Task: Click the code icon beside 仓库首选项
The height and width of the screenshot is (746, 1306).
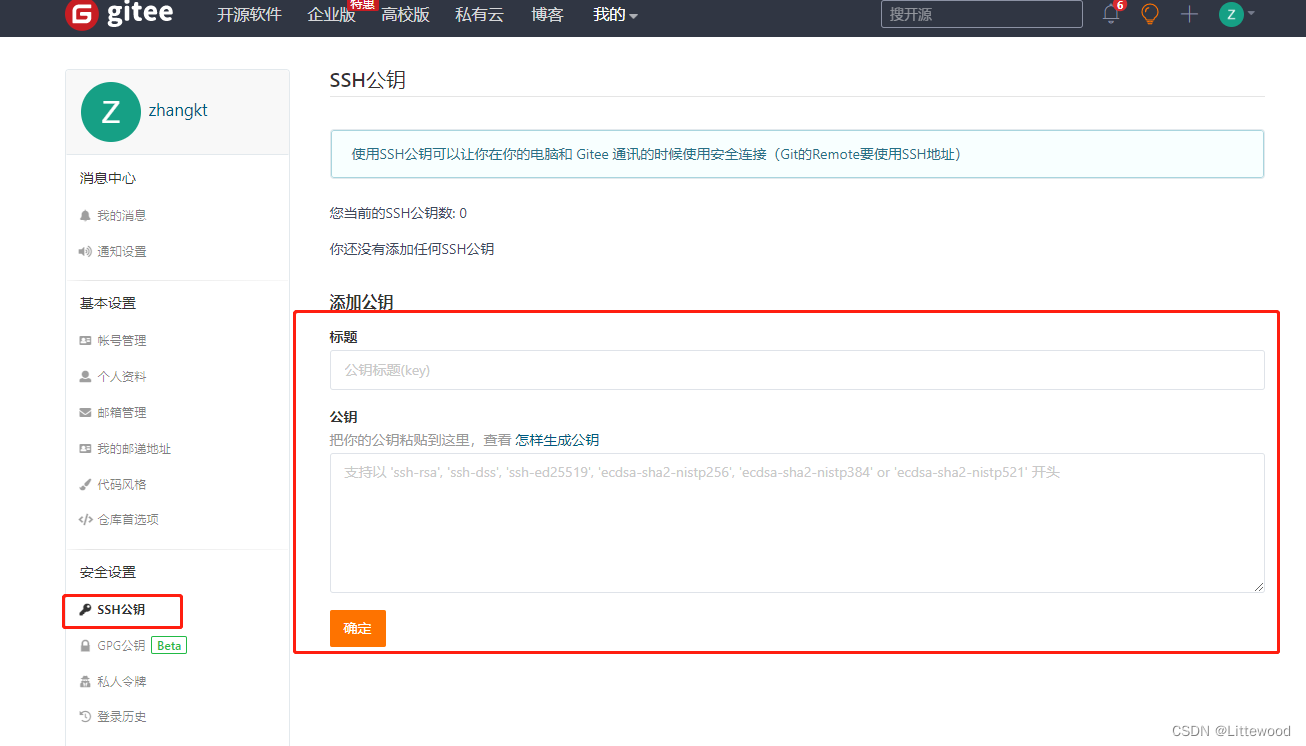Action: coord(85,519)
